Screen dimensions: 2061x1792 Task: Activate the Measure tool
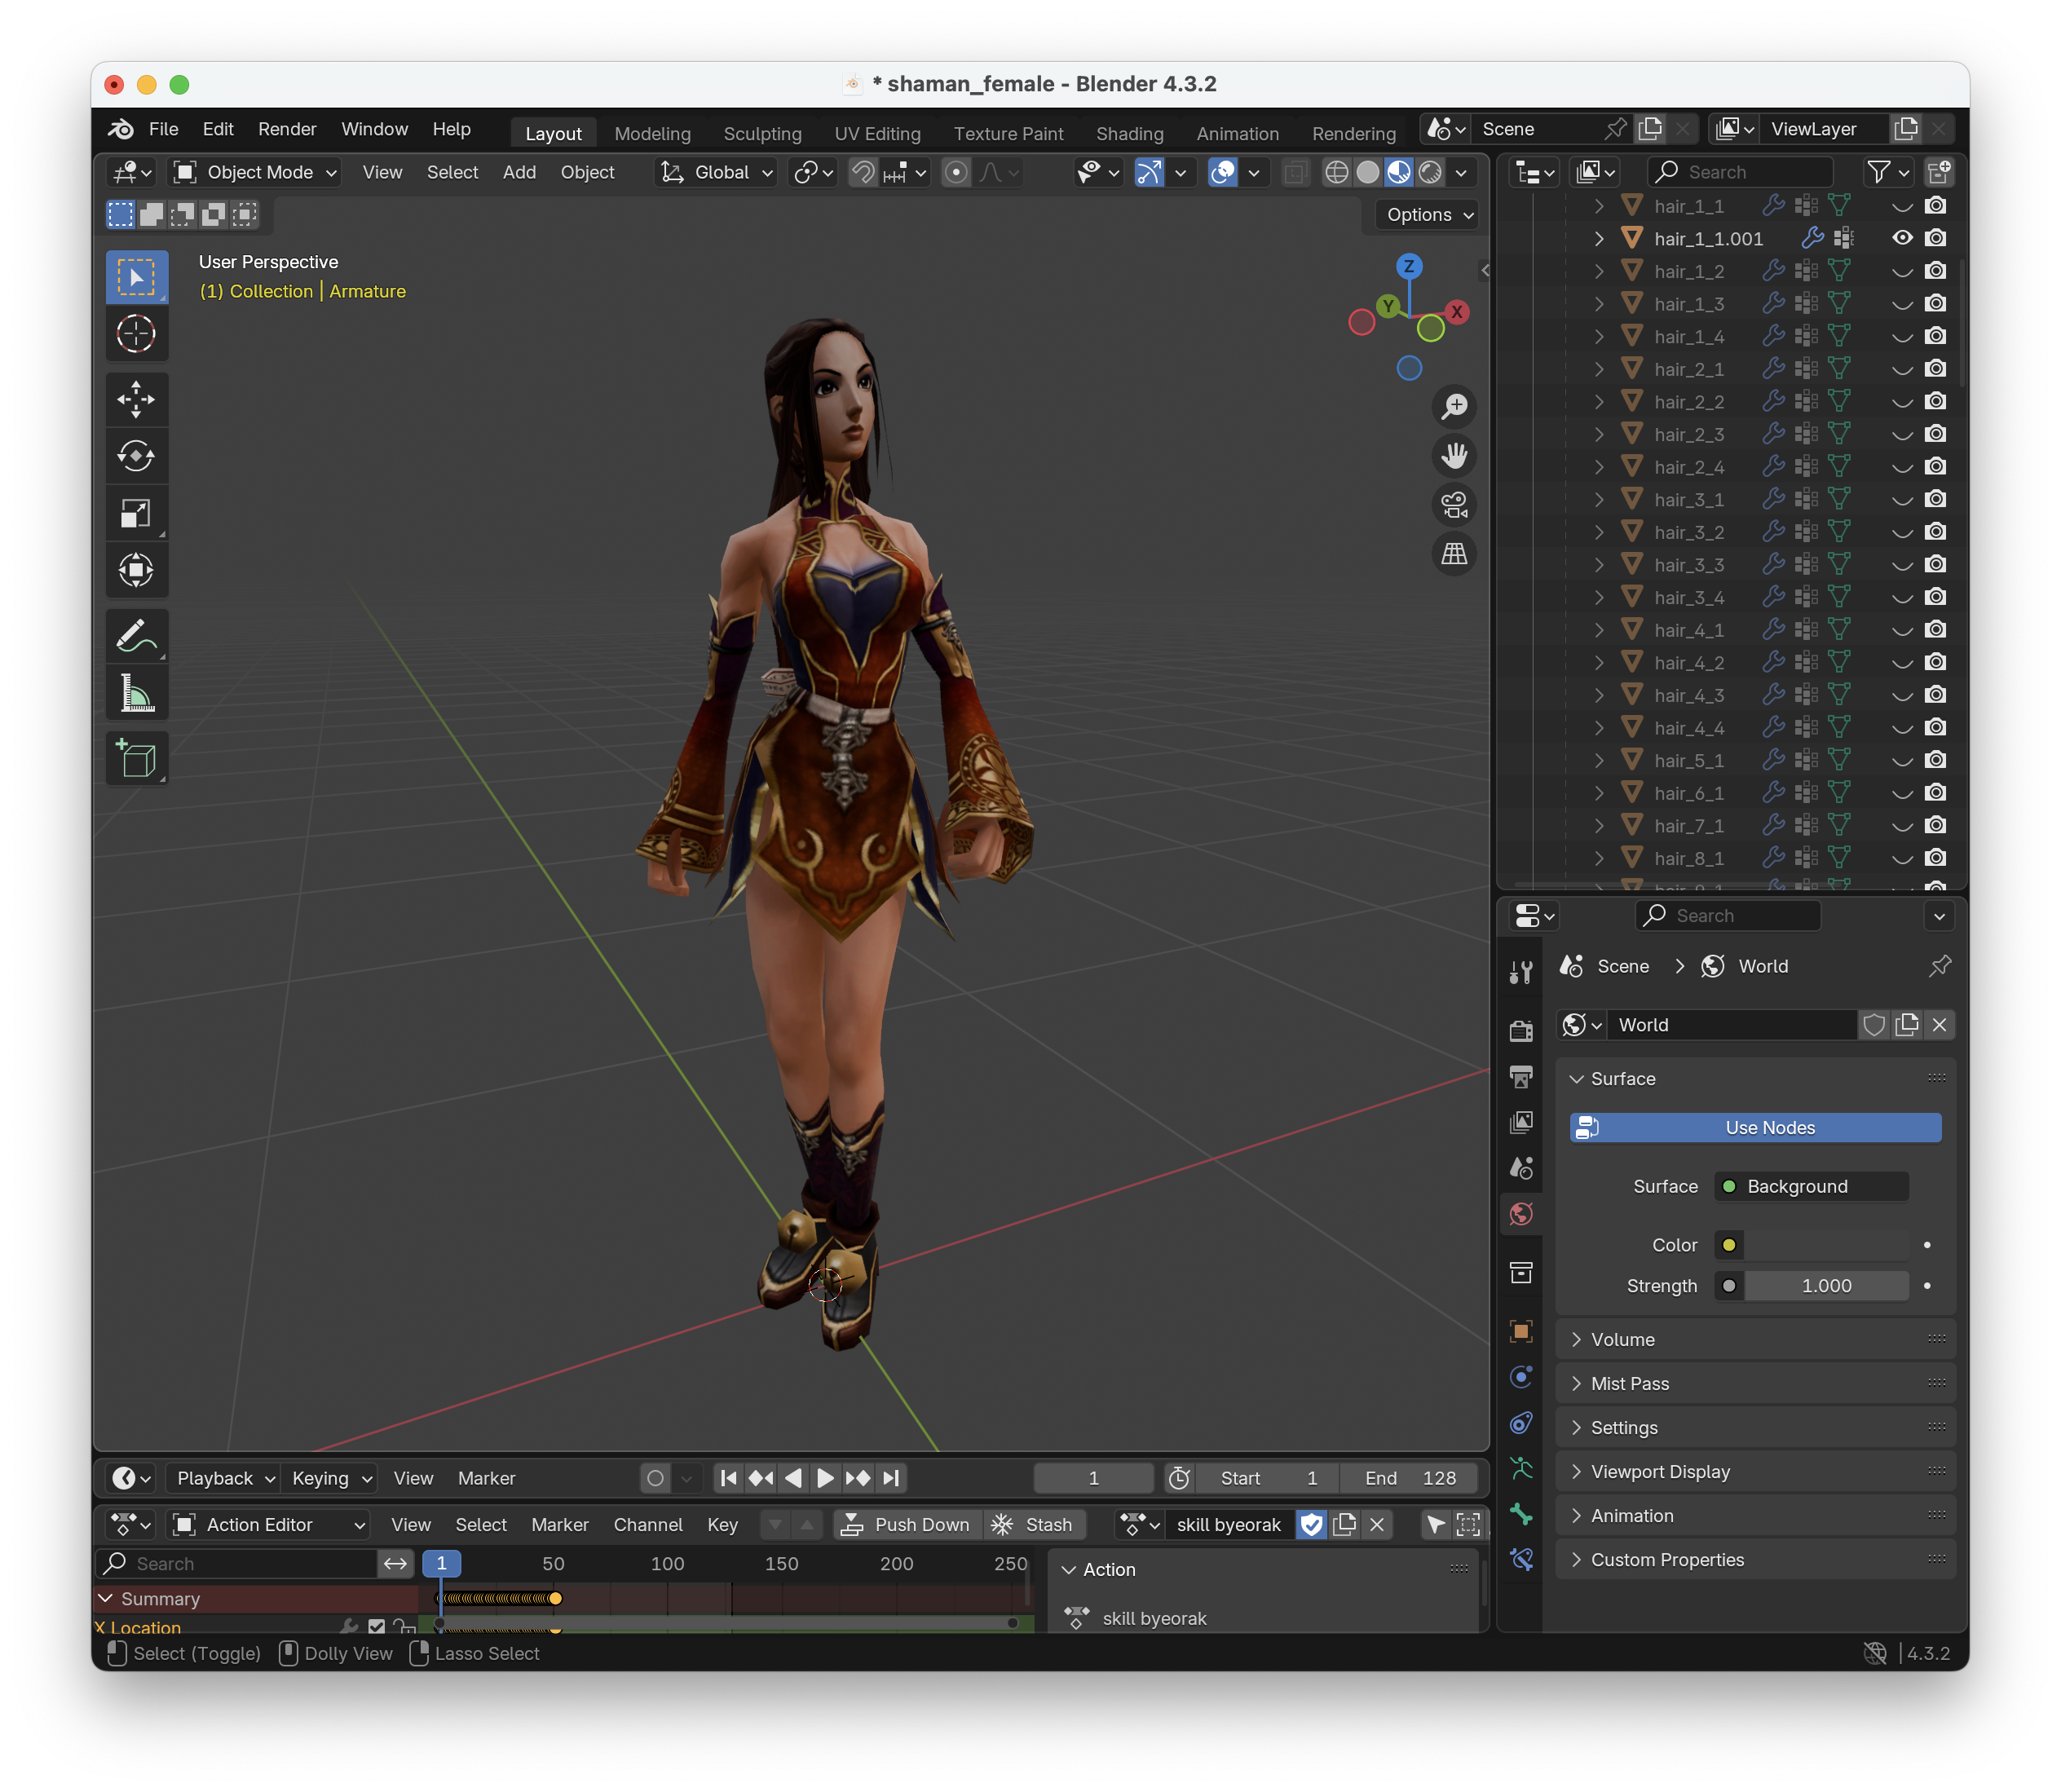(x=137, y=692)
